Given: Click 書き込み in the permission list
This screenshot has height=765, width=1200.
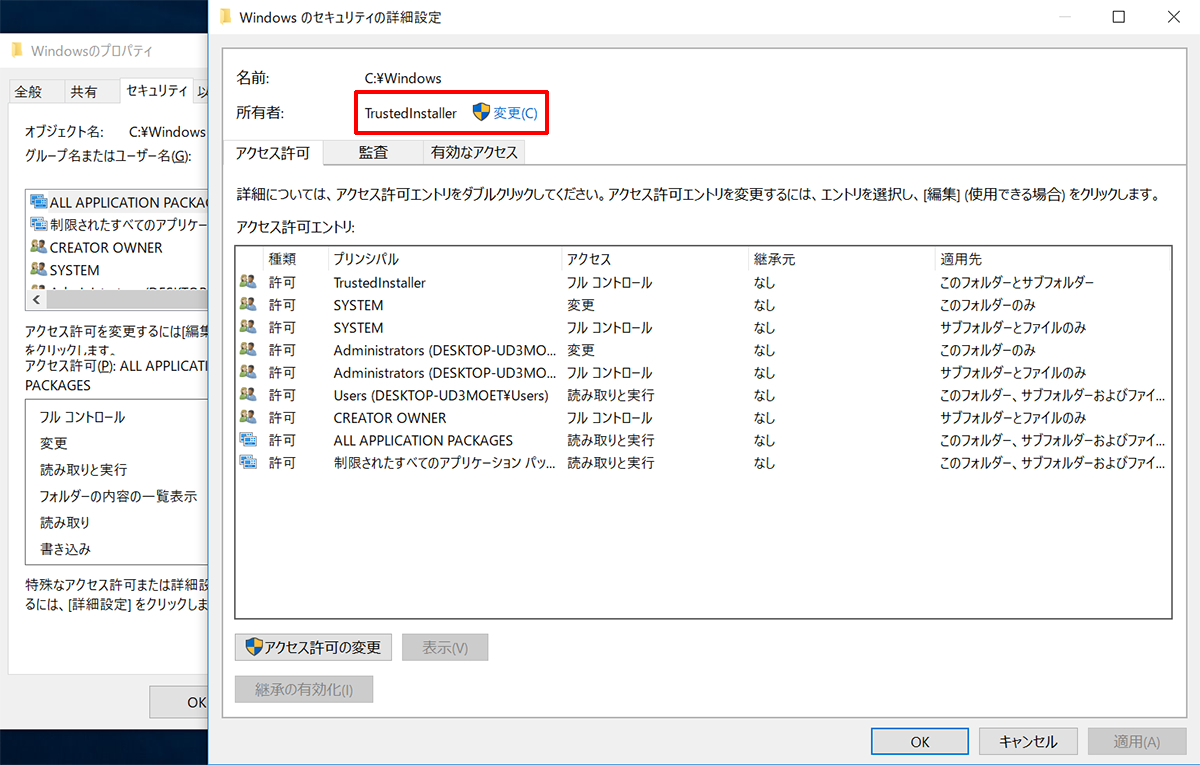Looking at the screenshot, I should [x=66, y=548].
